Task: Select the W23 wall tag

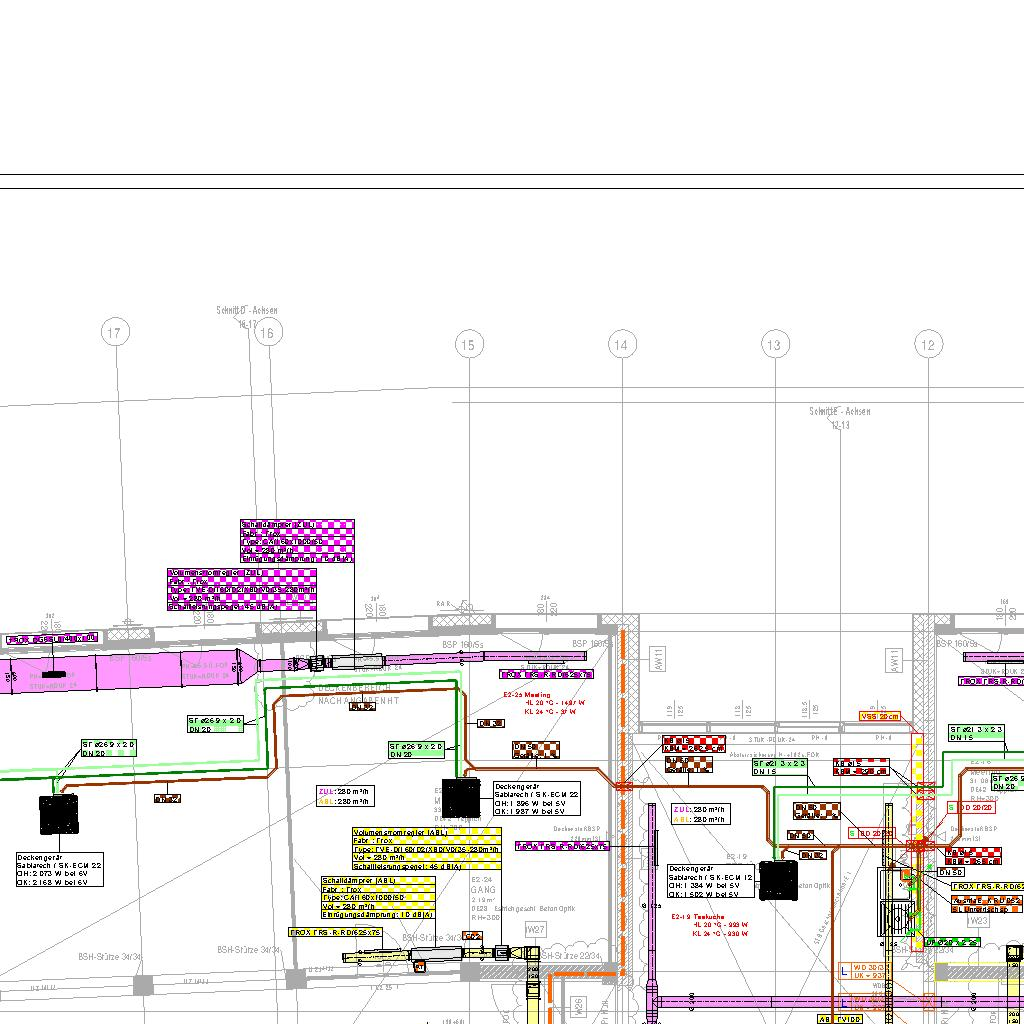Action: tap(978, 920)
